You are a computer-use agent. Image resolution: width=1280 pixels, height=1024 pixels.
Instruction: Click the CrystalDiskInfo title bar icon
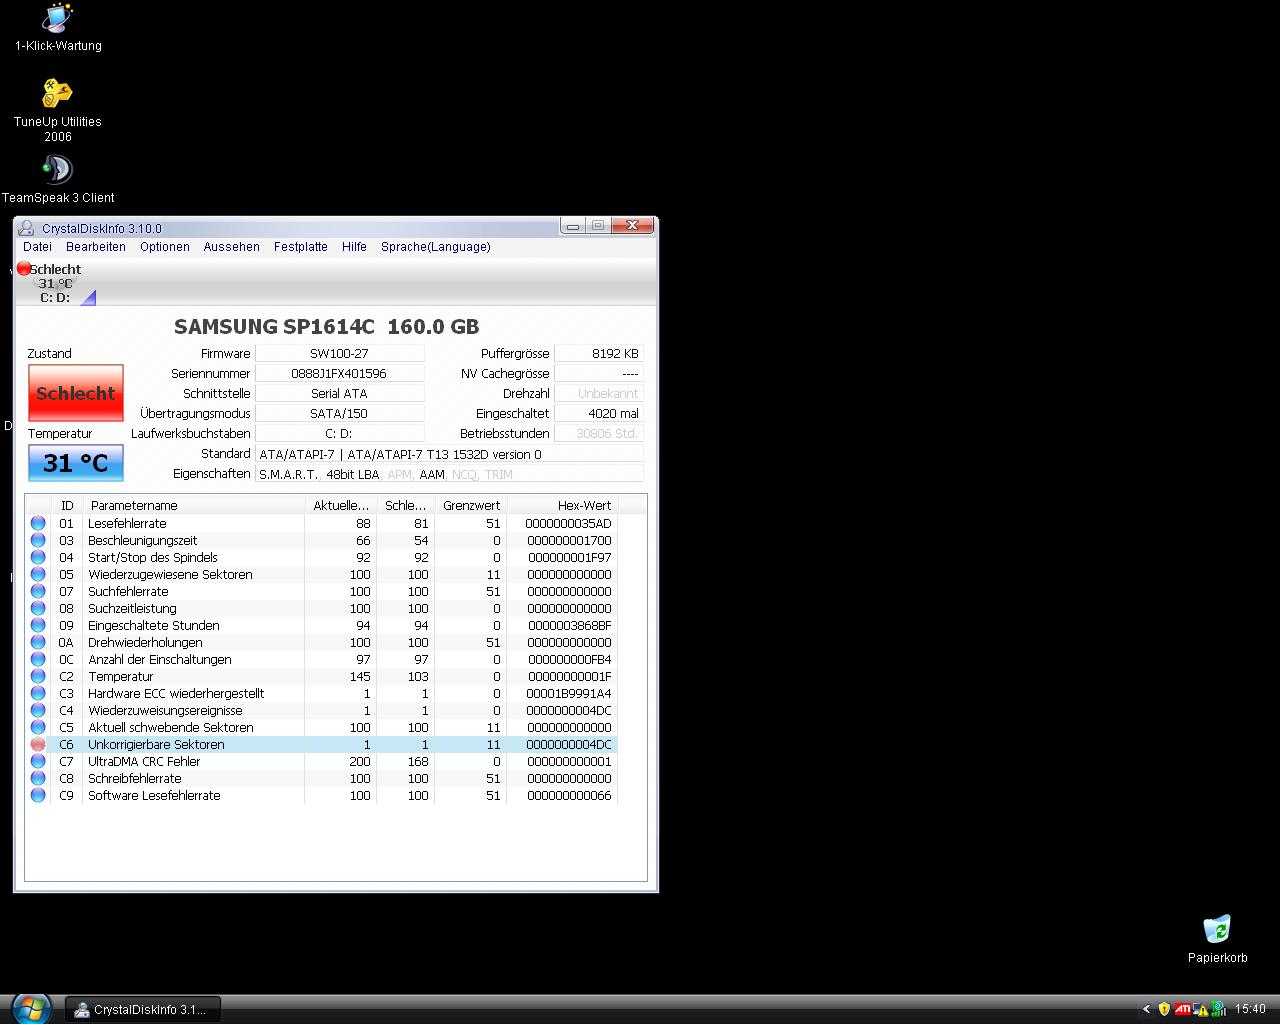click(x=26, y=228)
